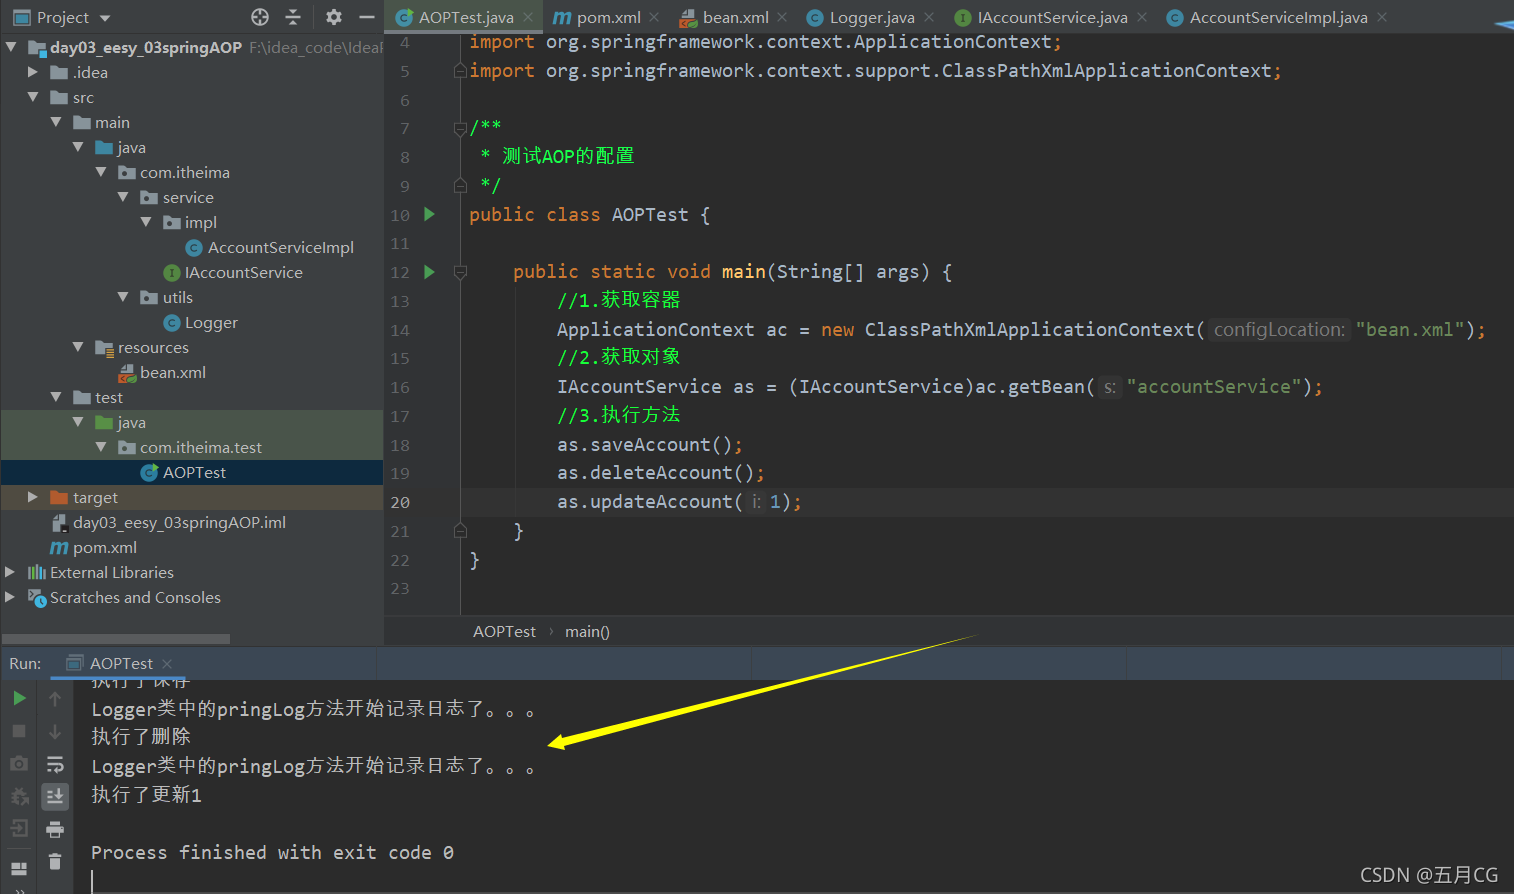
Task: Collapse the resources folder
Action: click(x=78, y=347)
